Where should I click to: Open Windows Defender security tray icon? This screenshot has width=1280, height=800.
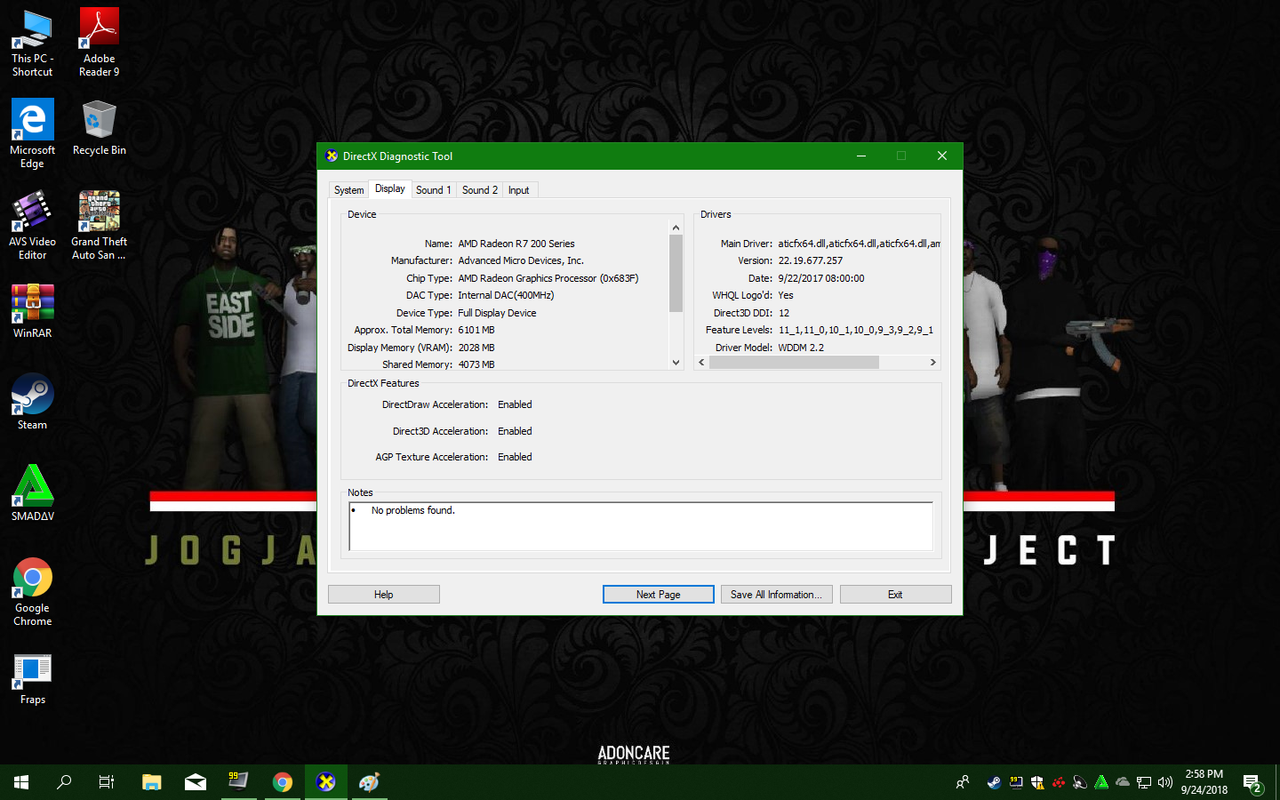pyautogui.click(x=1037, y=782)
